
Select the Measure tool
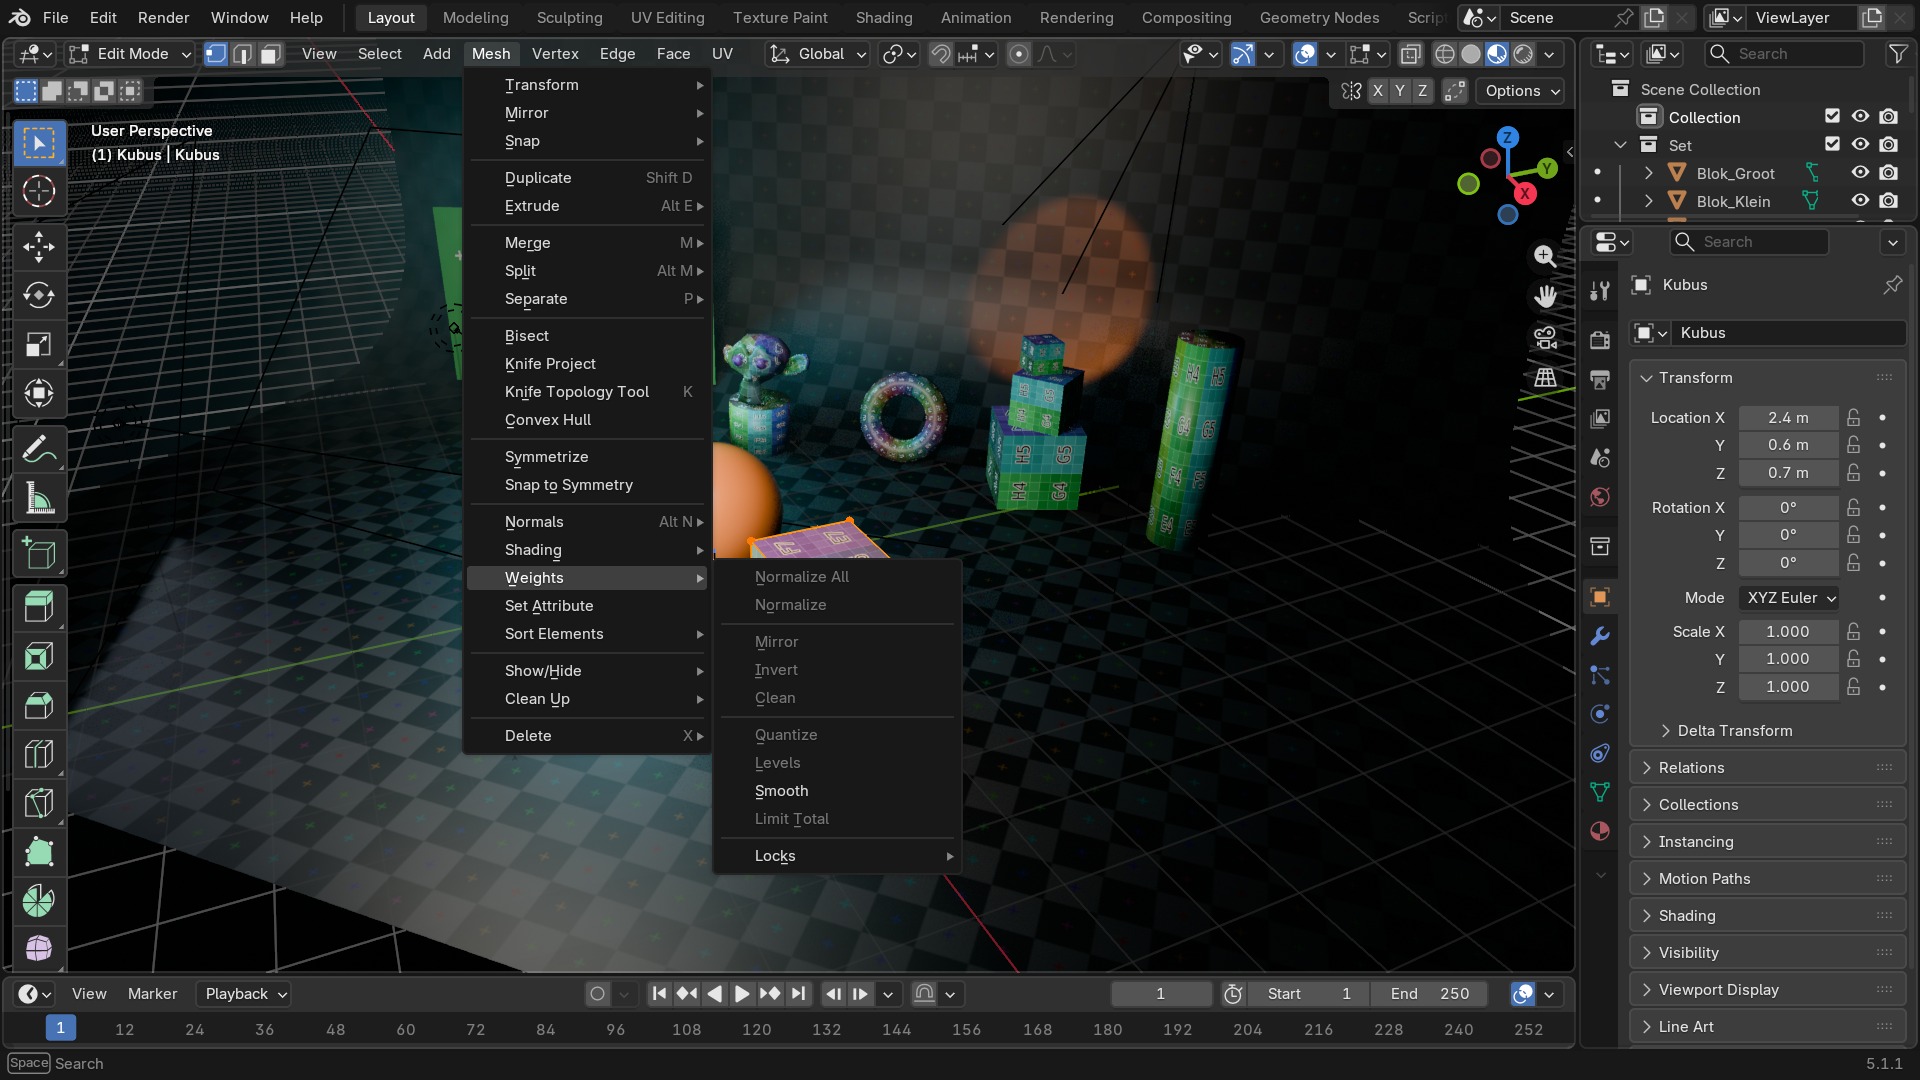click(x=39, y=498)
